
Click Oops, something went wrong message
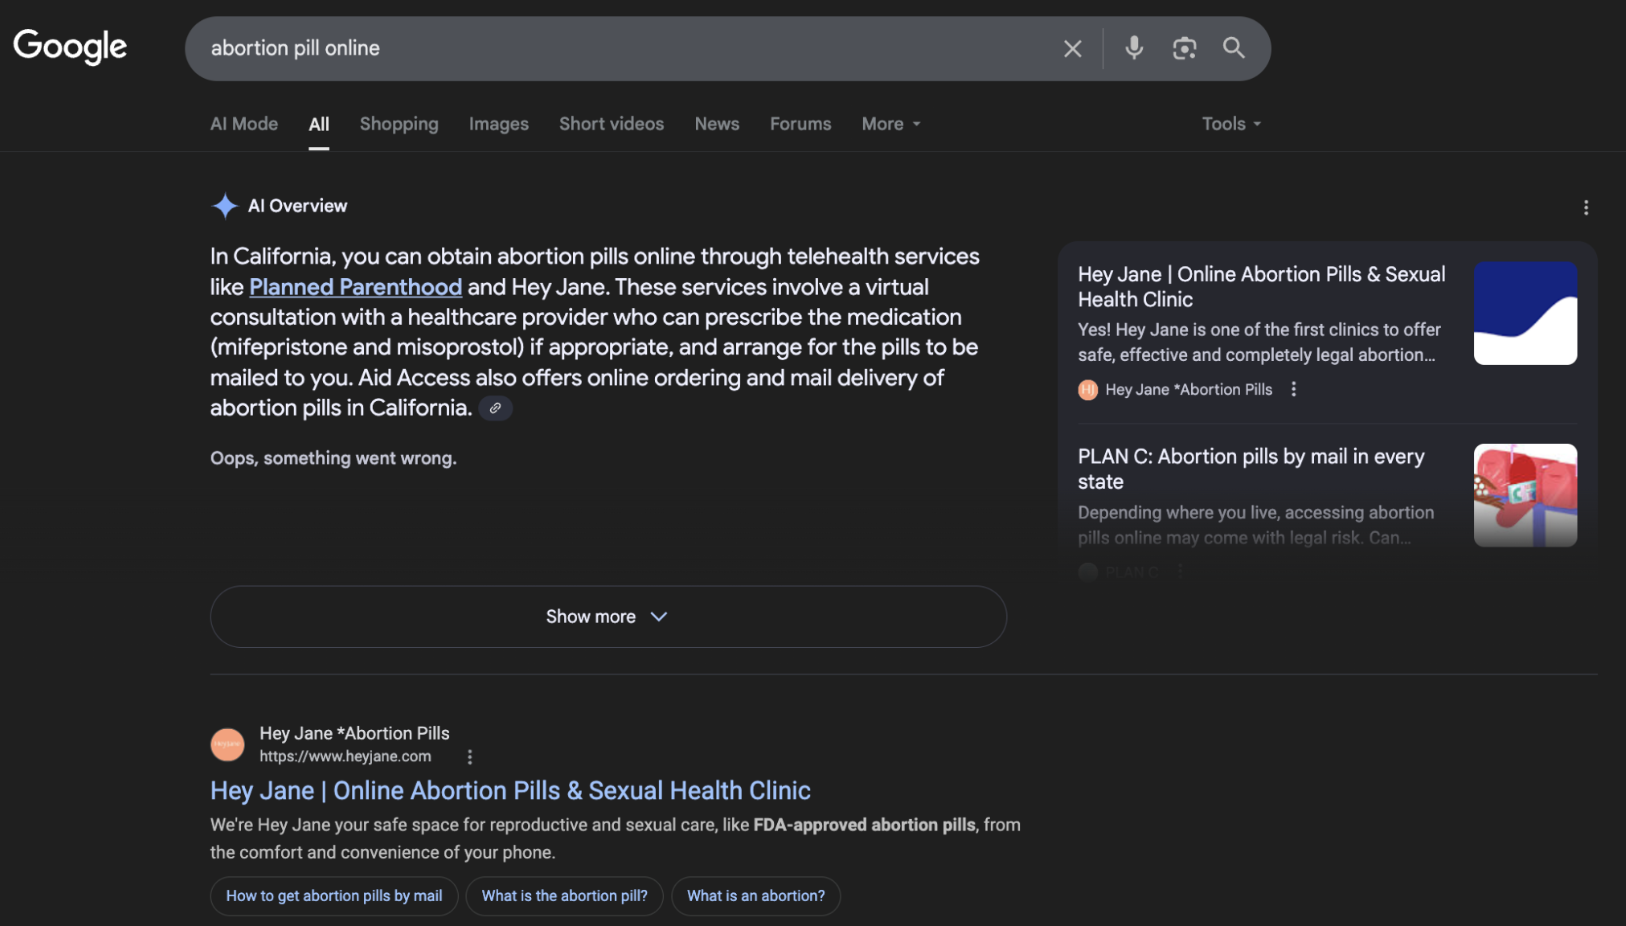[x=333, y=458]
